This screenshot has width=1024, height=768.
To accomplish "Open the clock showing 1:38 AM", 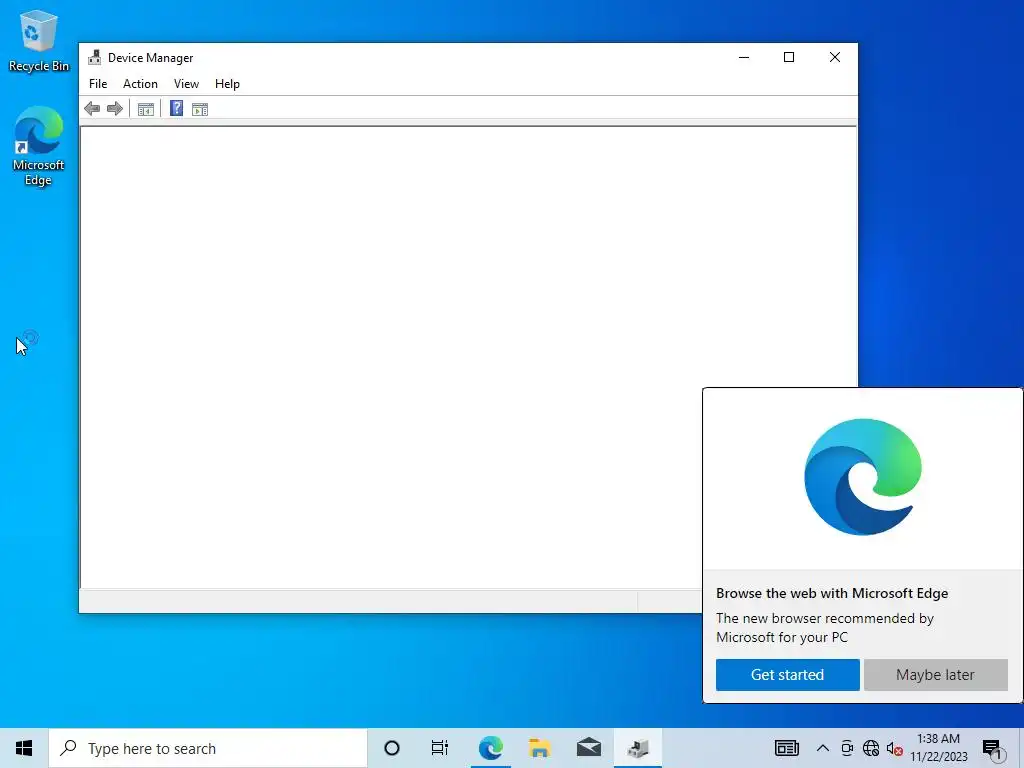I will pos(938,748).
